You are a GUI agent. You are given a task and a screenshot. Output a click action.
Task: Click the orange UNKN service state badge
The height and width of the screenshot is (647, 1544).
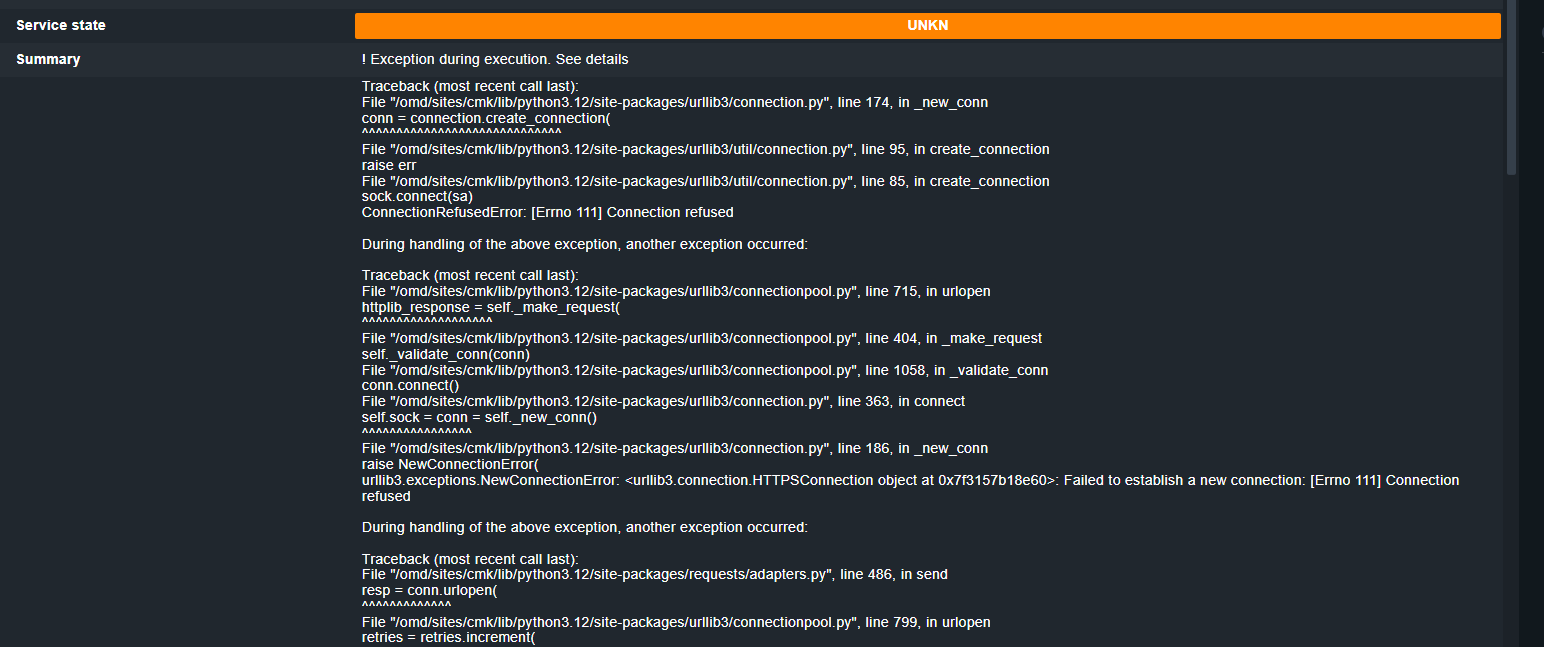(x=927, y=26)
